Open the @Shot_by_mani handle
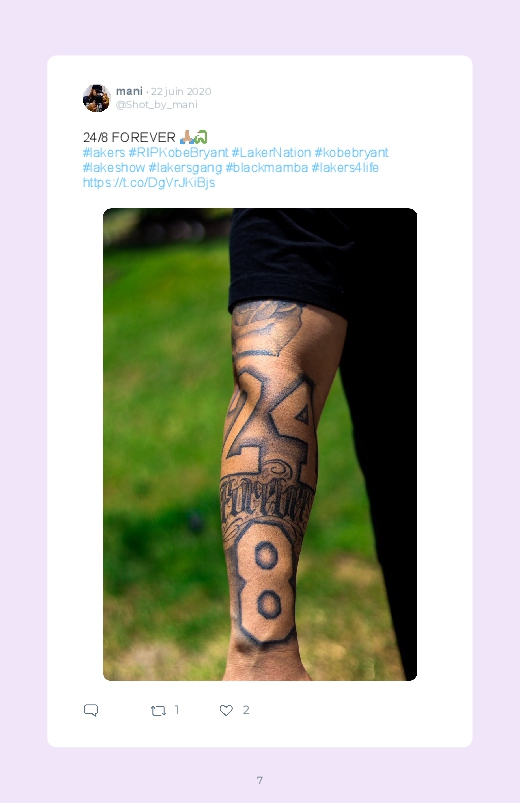 coord(157,104)
